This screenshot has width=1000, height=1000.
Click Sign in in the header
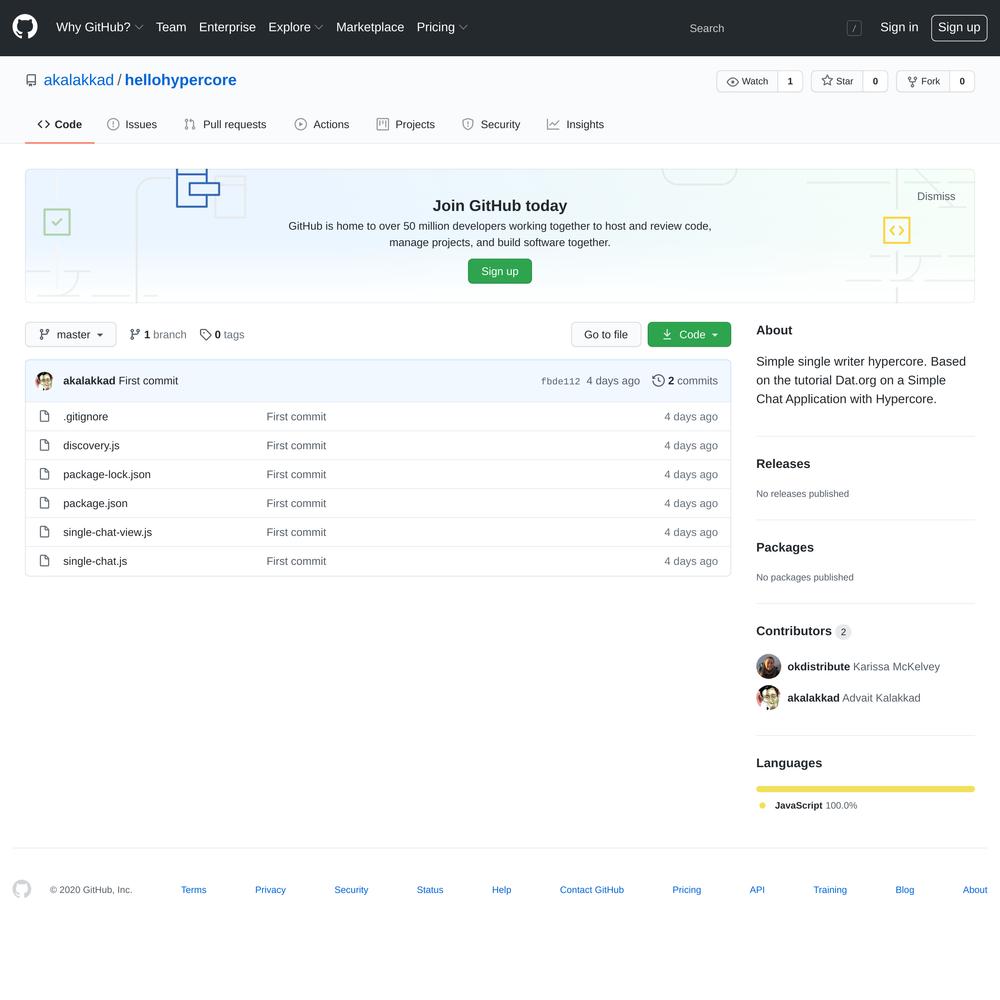[x=899, y=27]
